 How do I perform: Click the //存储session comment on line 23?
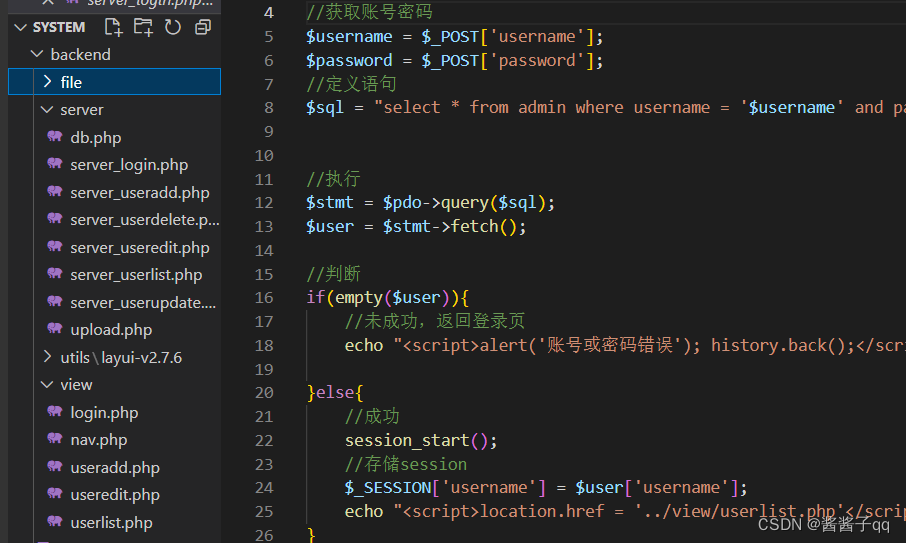tap(406, 464)
